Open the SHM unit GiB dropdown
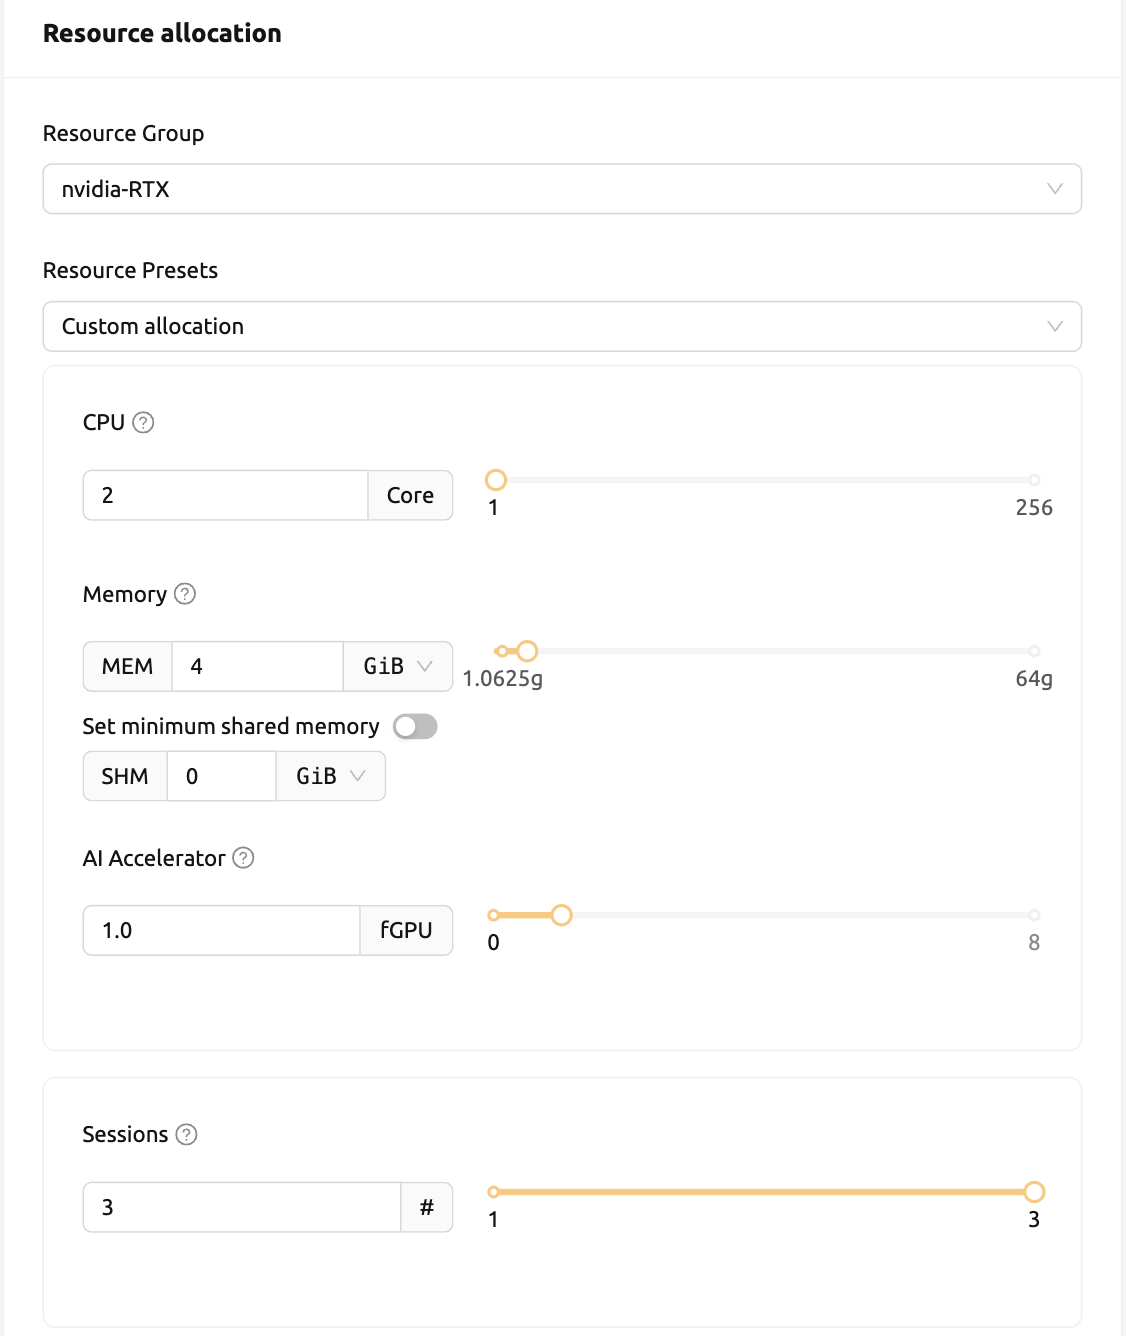 coord(331,776)
